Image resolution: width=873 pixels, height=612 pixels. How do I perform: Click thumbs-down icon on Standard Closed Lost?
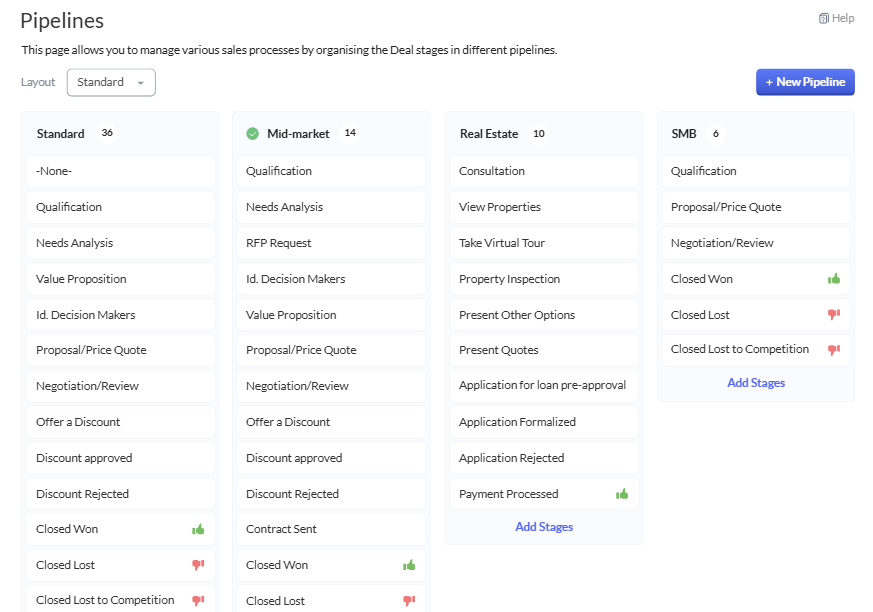[x=198, y=565]
